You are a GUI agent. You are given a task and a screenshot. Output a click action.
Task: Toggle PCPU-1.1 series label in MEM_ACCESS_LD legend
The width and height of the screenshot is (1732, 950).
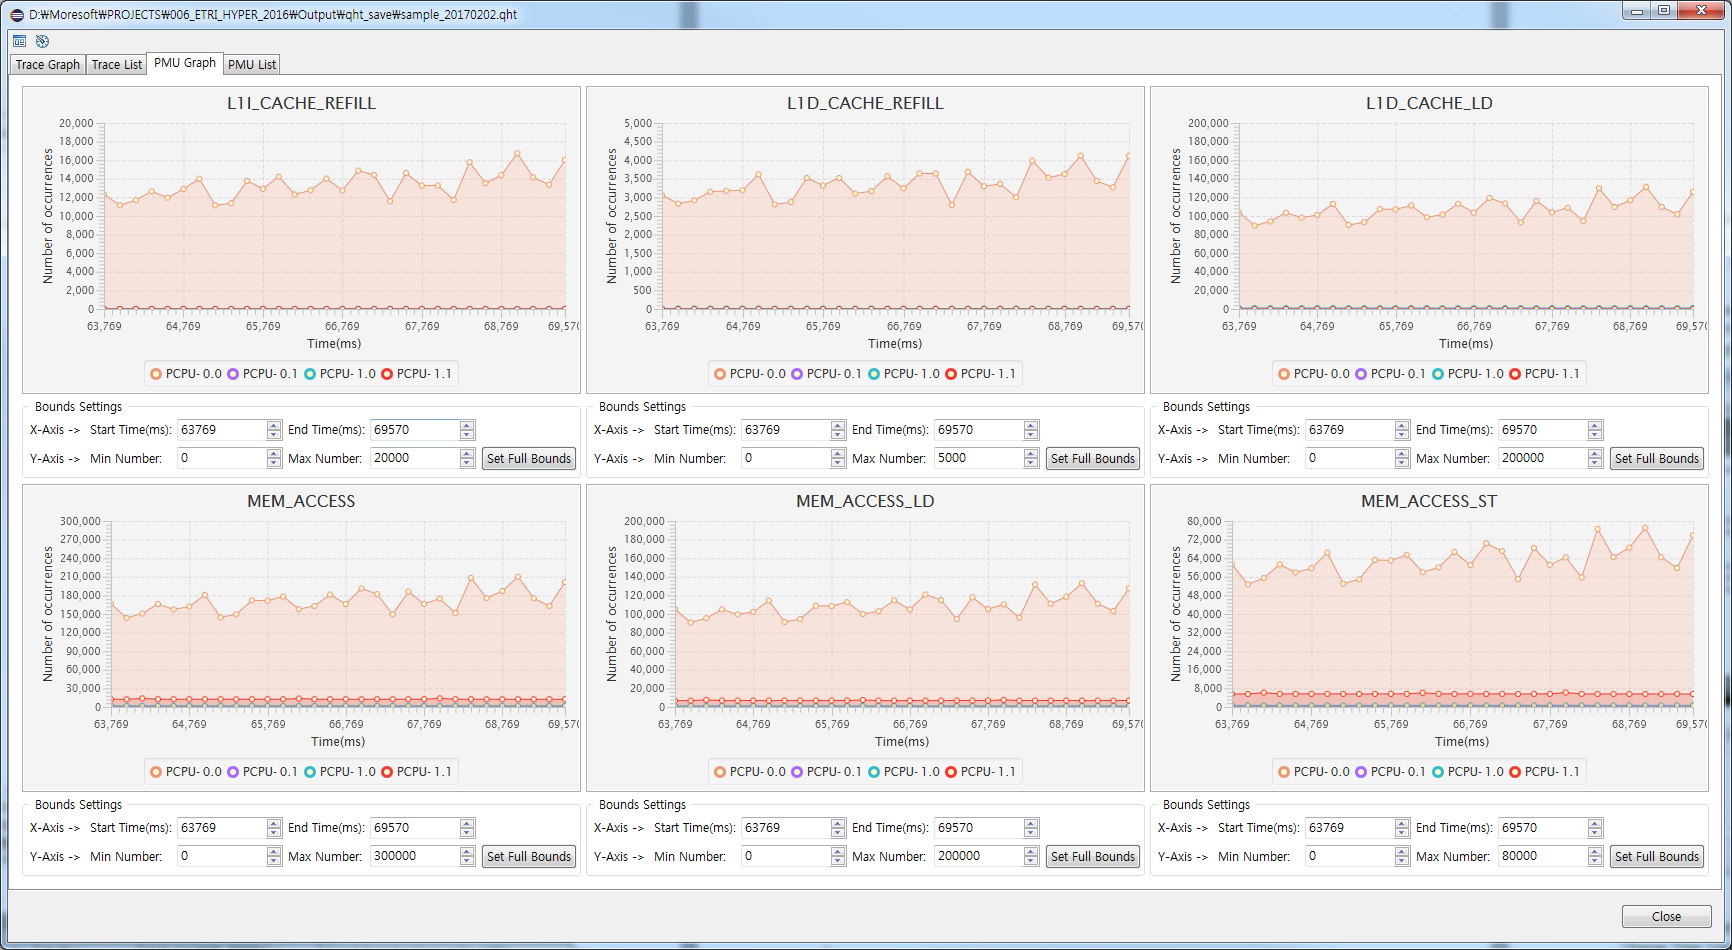tap(988, 772)
